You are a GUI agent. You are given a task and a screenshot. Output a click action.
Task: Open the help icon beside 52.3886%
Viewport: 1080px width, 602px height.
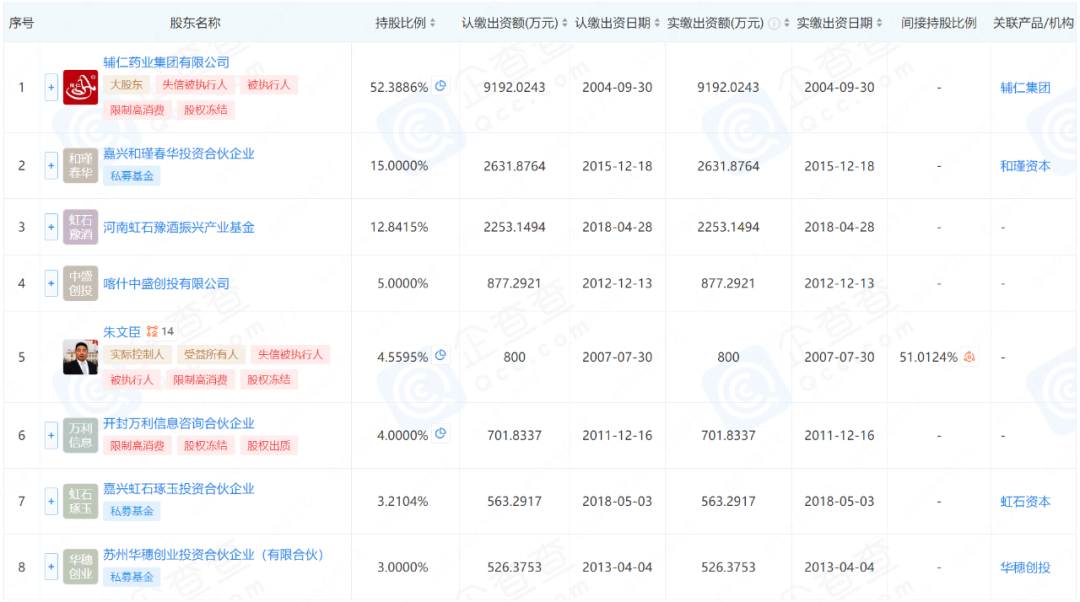pos(440,86)
